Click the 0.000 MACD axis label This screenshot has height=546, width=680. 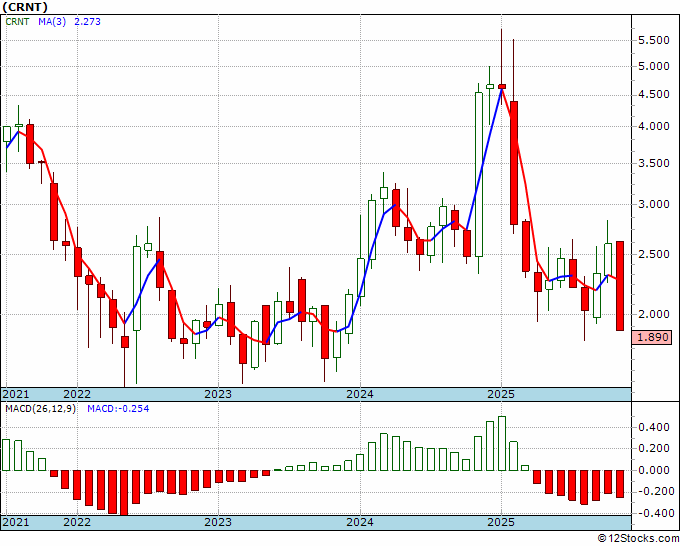(x=654, y=470)
